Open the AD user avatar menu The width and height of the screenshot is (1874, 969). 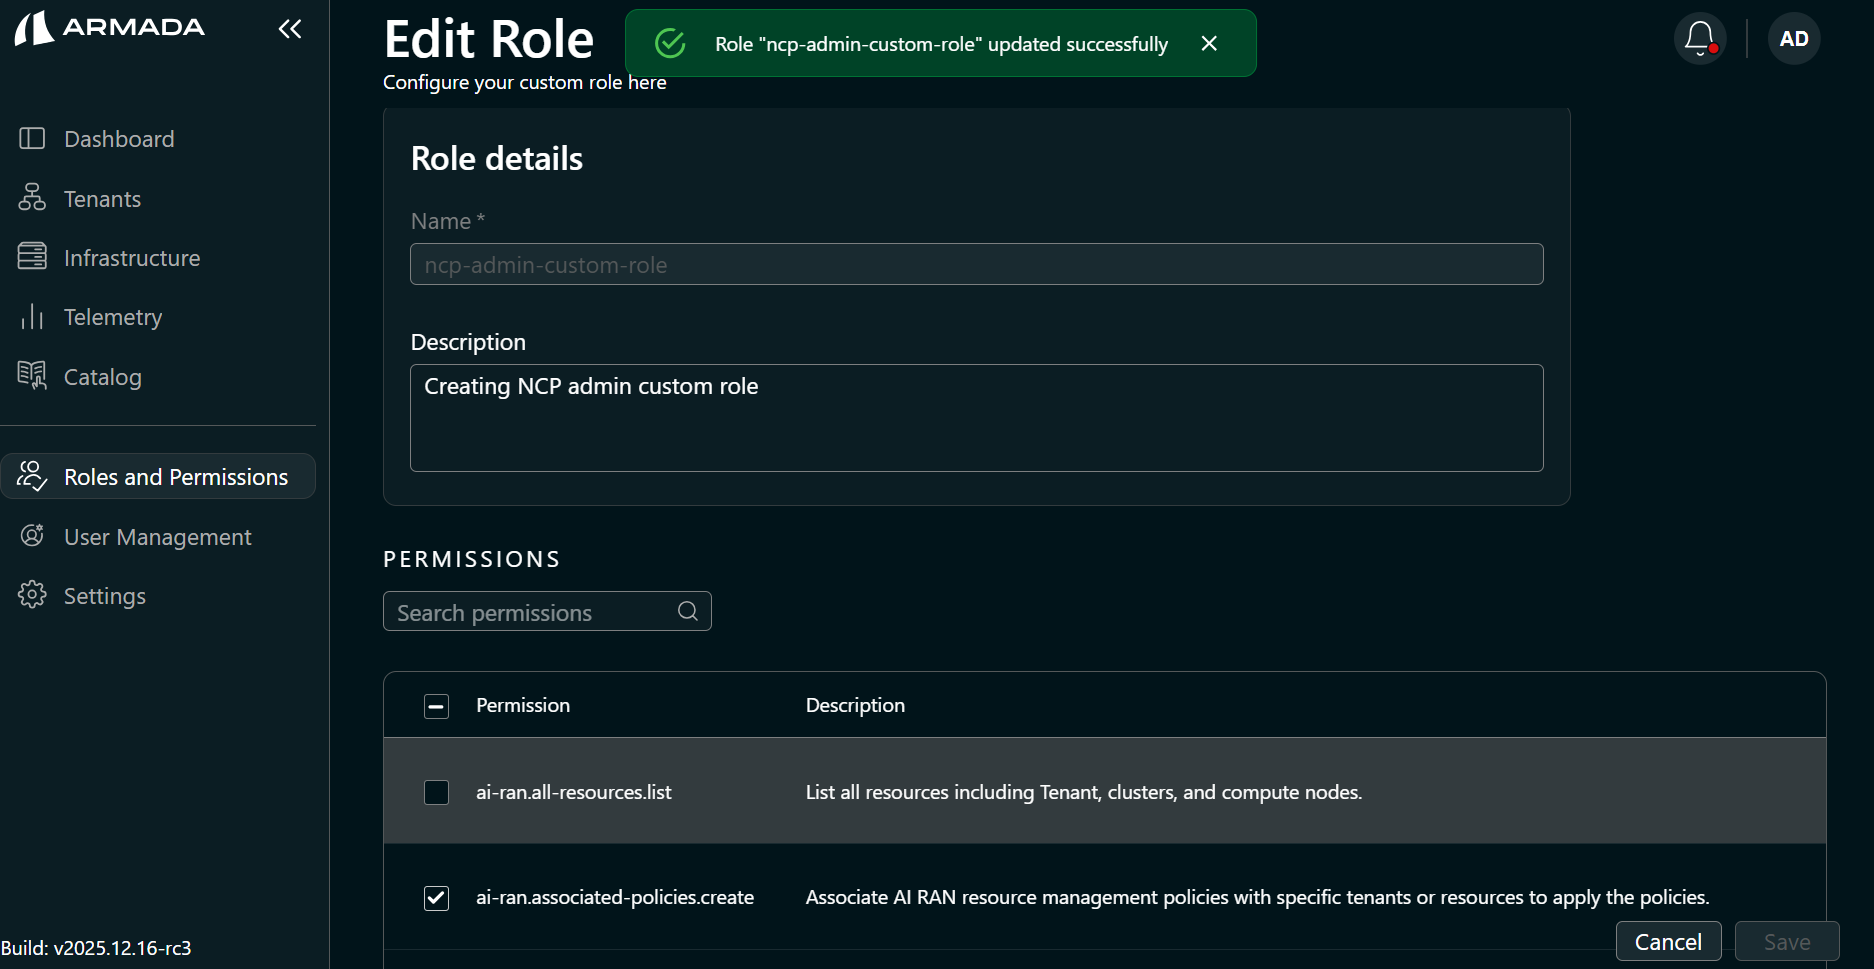coord(1793,38)
